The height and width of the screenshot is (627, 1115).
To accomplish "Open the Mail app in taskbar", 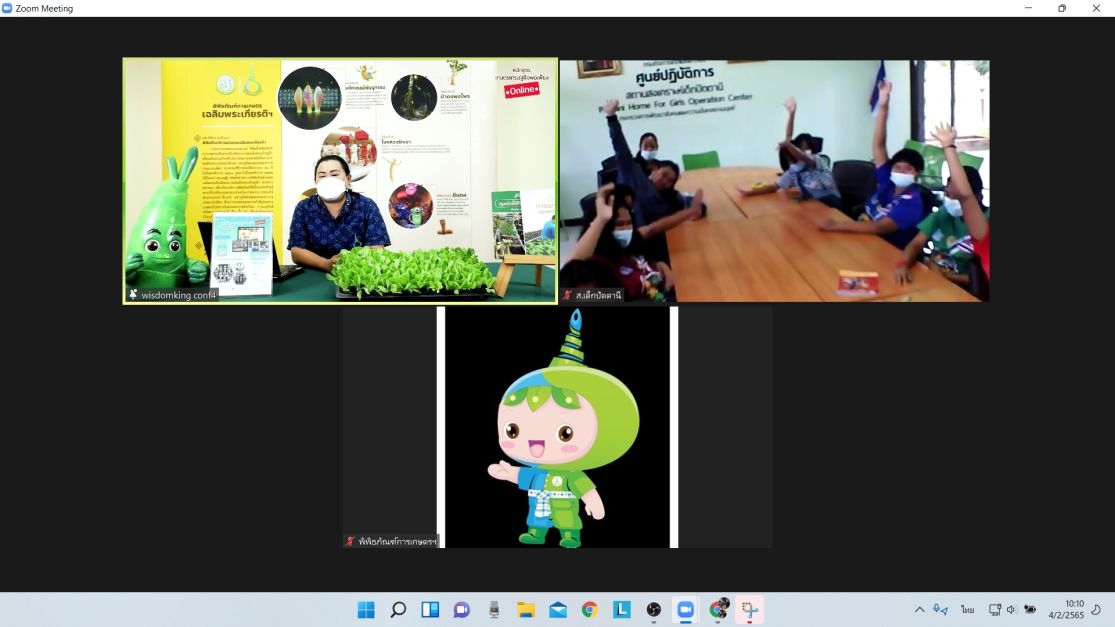I will click(x=558, y=610).
